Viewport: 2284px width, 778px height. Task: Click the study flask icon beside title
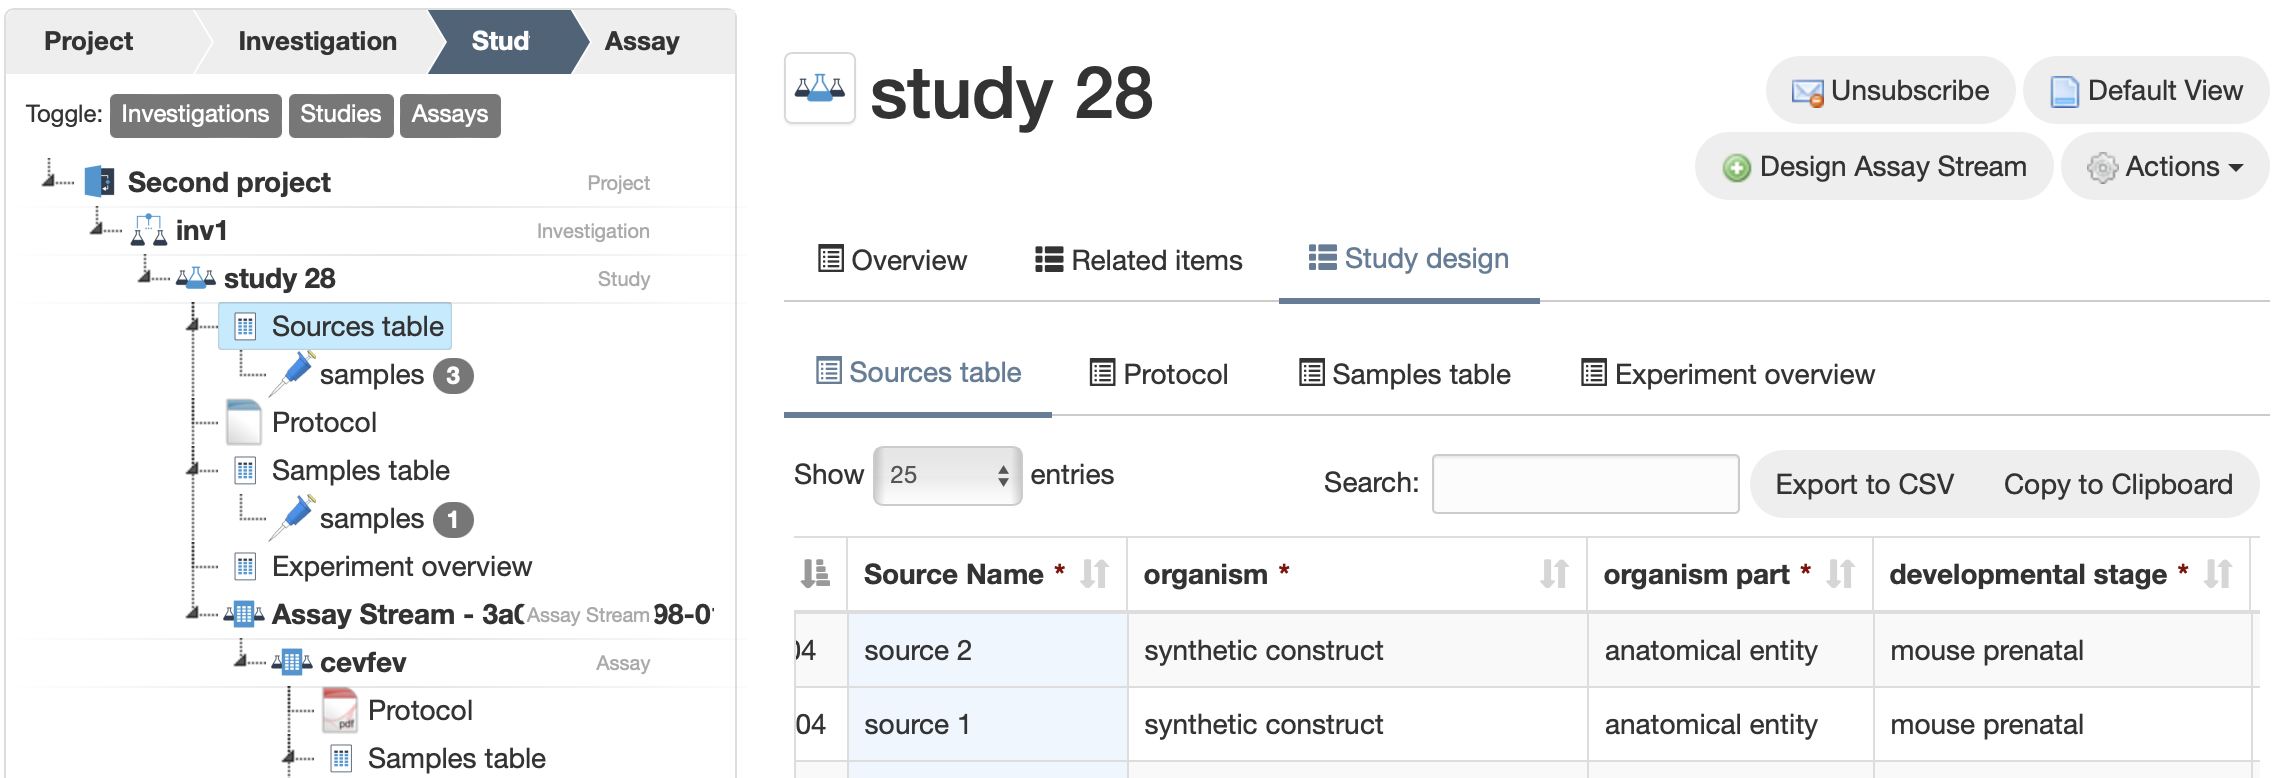point(819,88)
